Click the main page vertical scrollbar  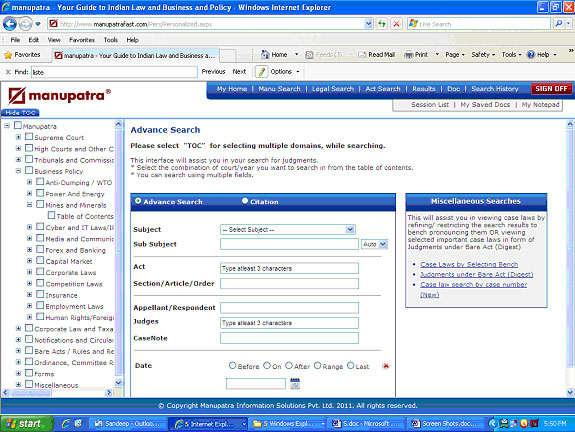pos(570,258)
